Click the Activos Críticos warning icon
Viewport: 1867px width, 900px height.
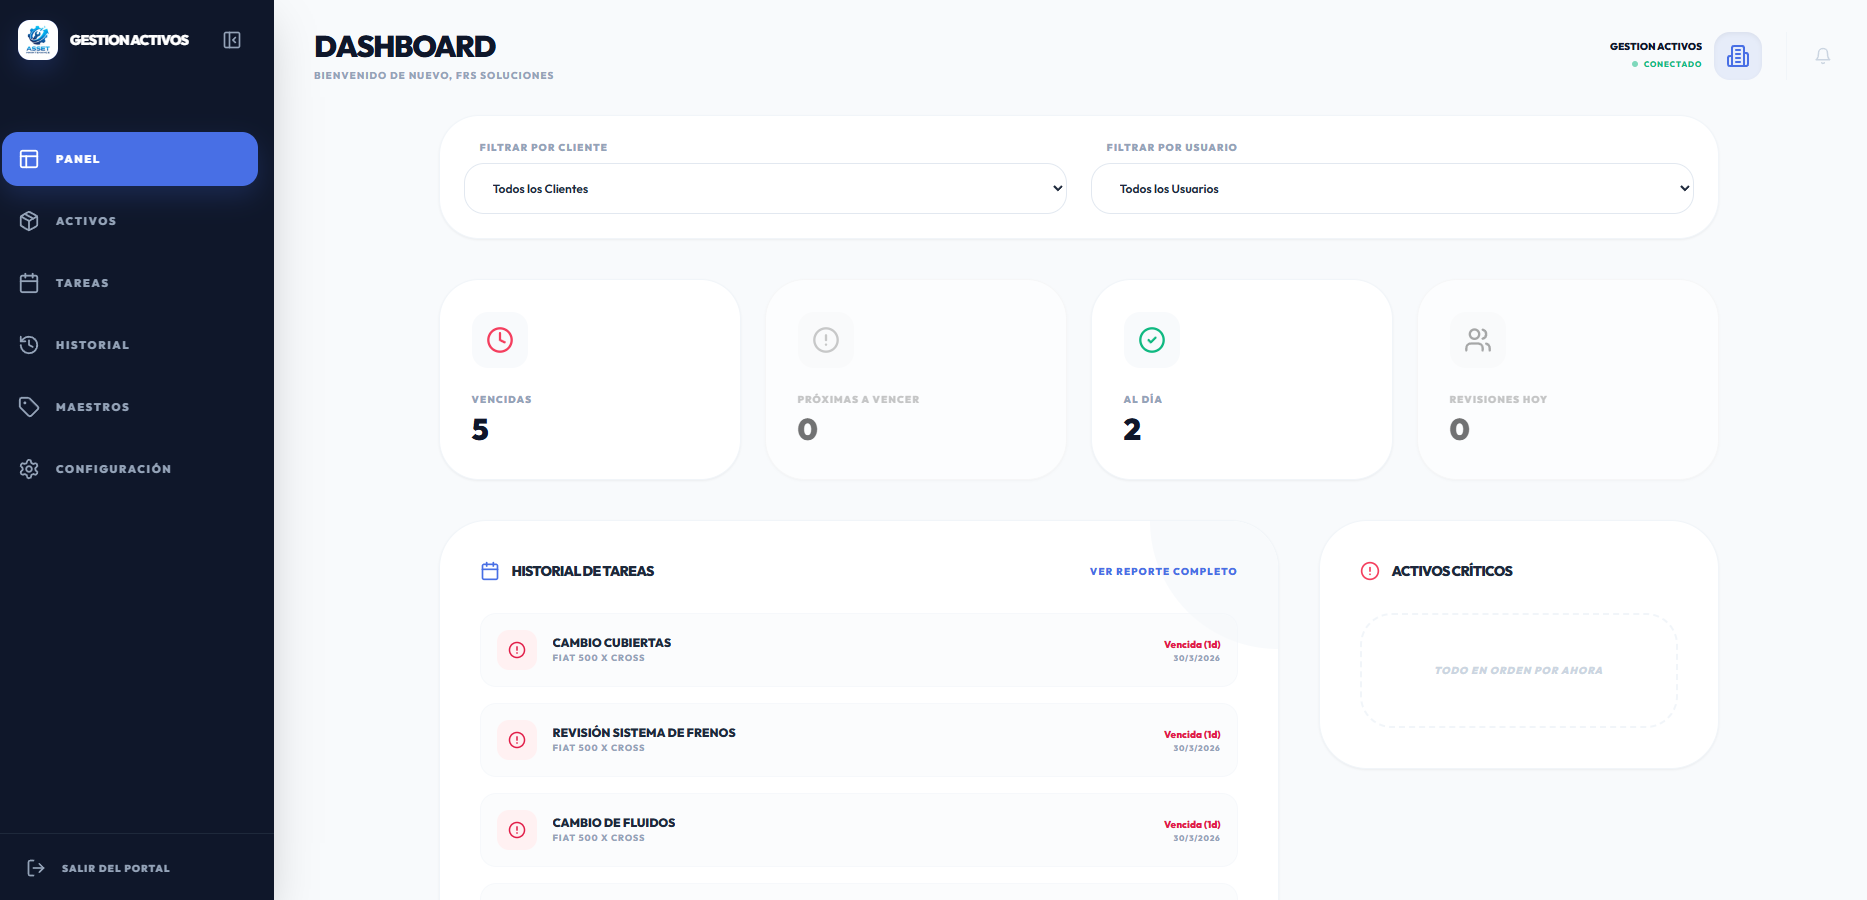pyautogui.click(x=1371, y=570)
